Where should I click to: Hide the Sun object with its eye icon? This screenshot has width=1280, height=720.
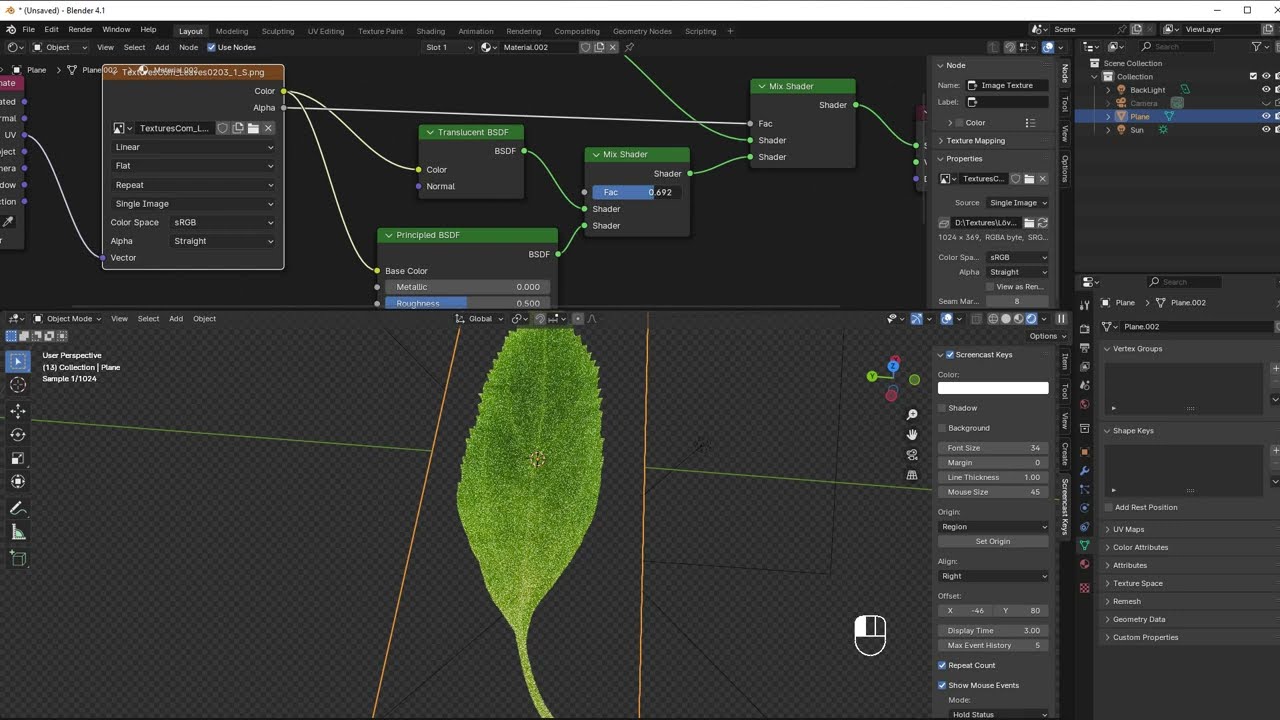(x=1266, y=130)
